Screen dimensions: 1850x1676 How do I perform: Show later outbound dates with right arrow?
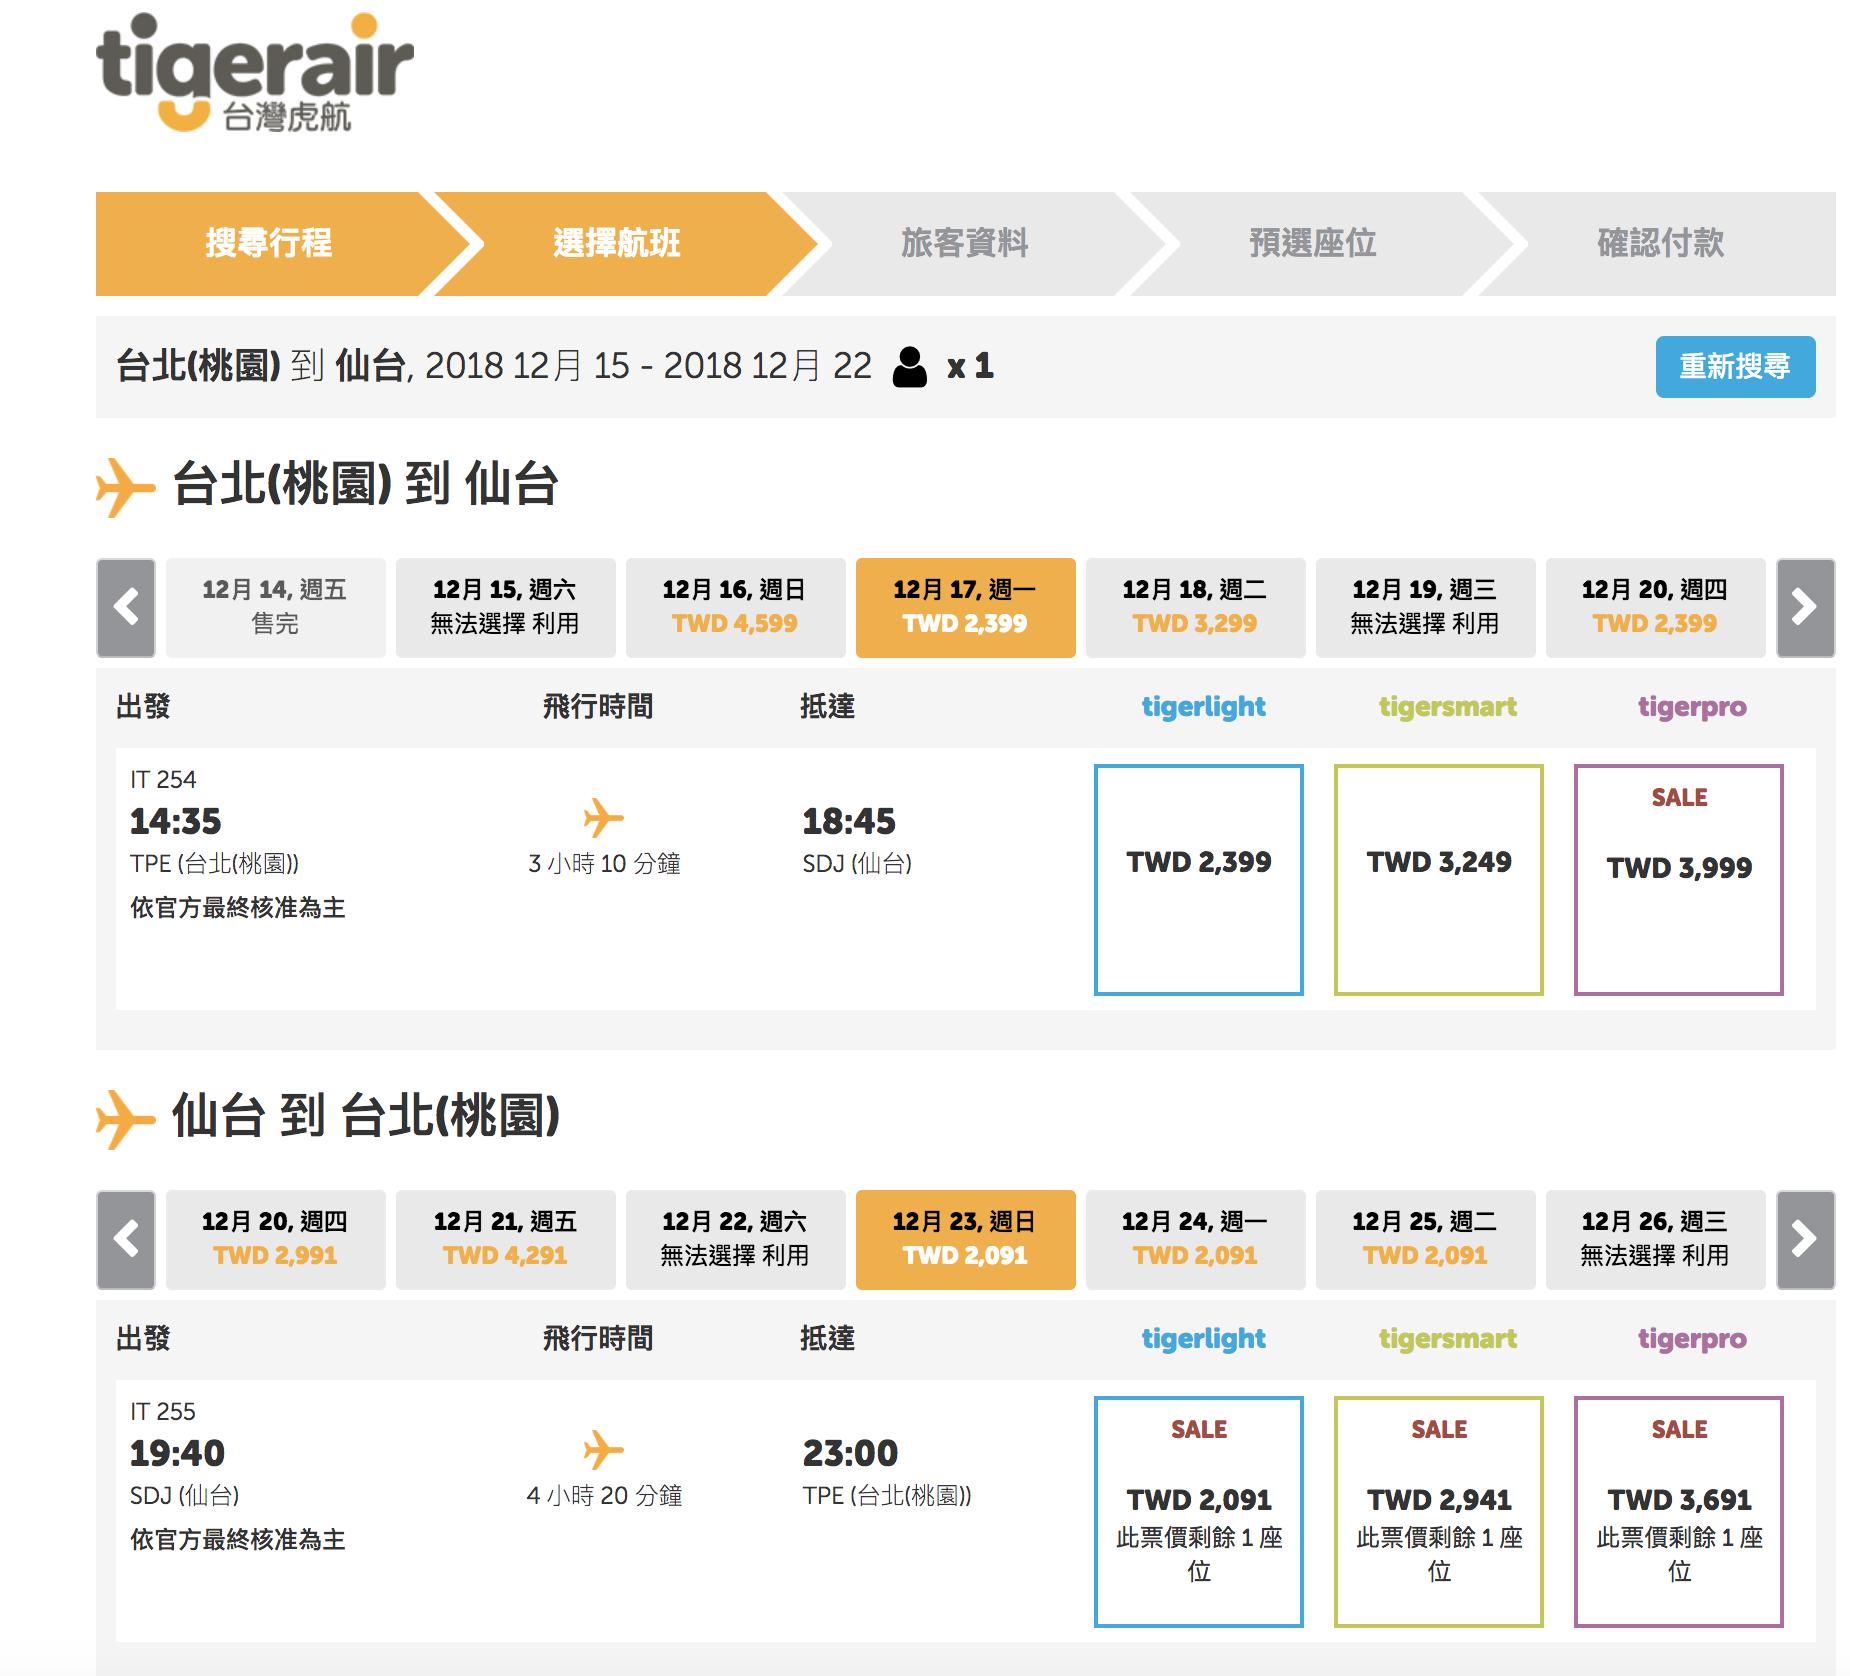point(1805,607)
